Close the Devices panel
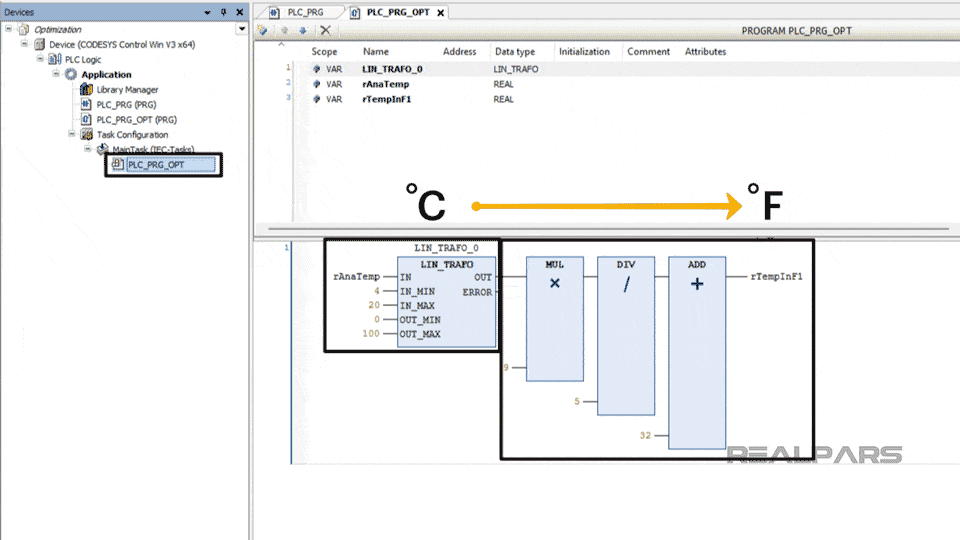This screenshot has width=960, height=540. (x=239, y=12)
